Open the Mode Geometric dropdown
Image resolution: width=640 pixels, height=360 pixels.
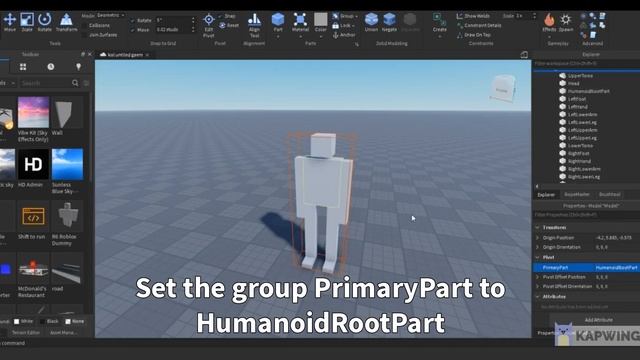coord(111,16)
